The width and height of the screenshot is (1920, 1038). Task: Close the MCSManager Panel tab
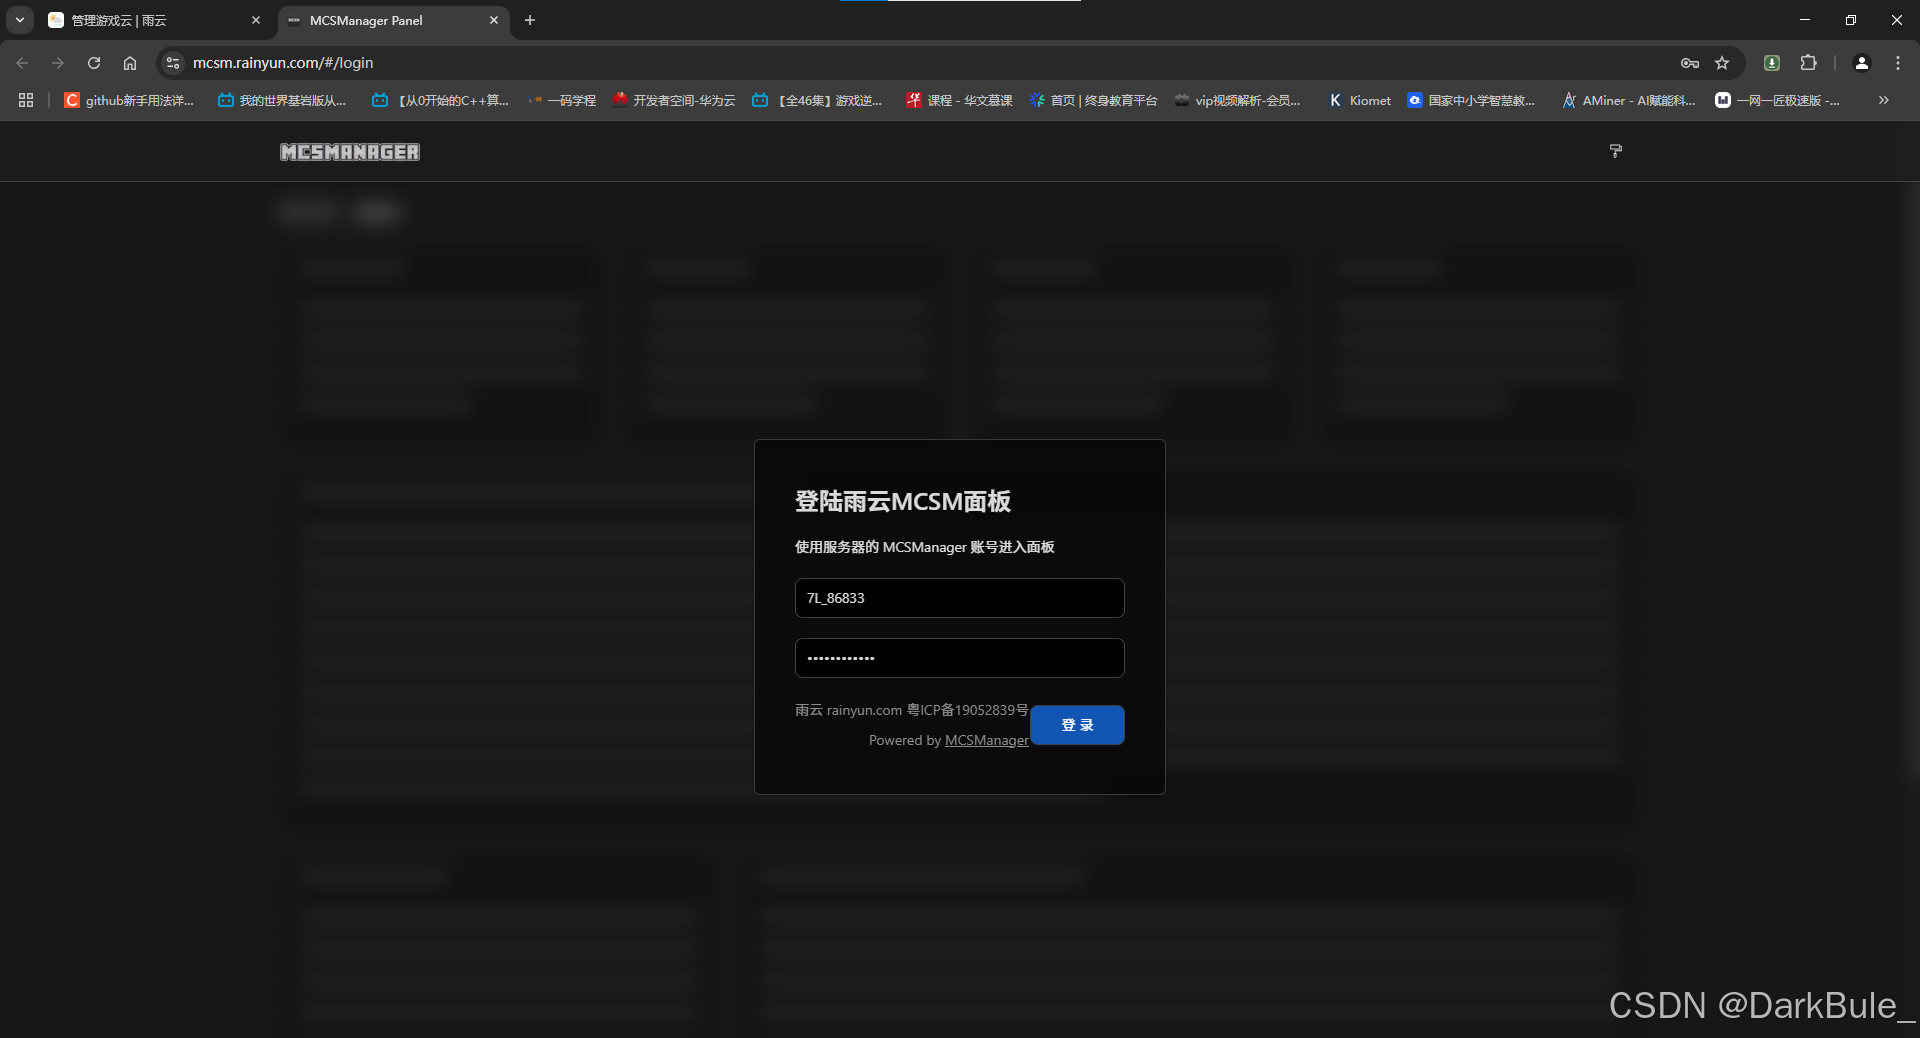click(494, 20)
